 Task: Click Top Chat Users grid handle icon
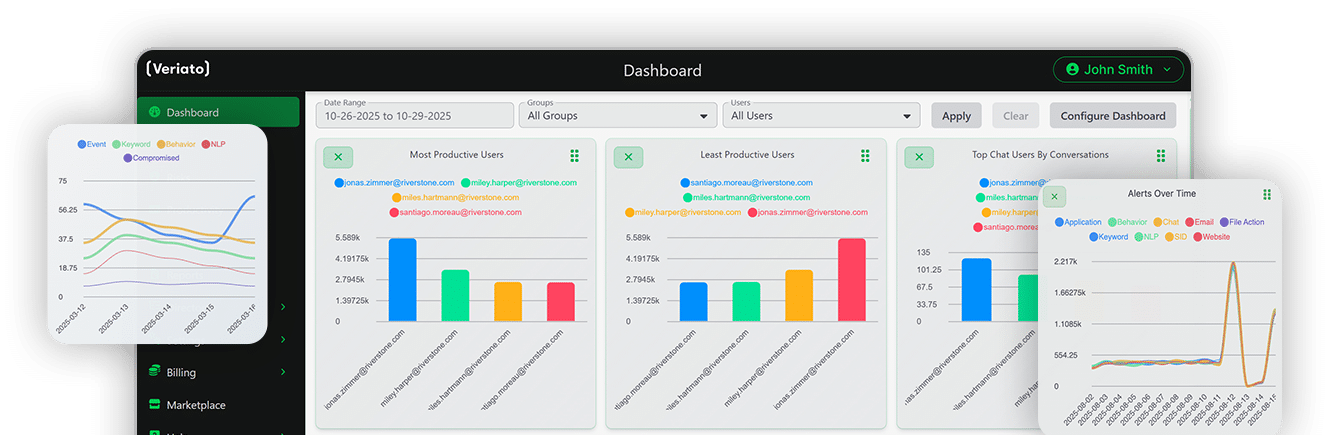1161,156
